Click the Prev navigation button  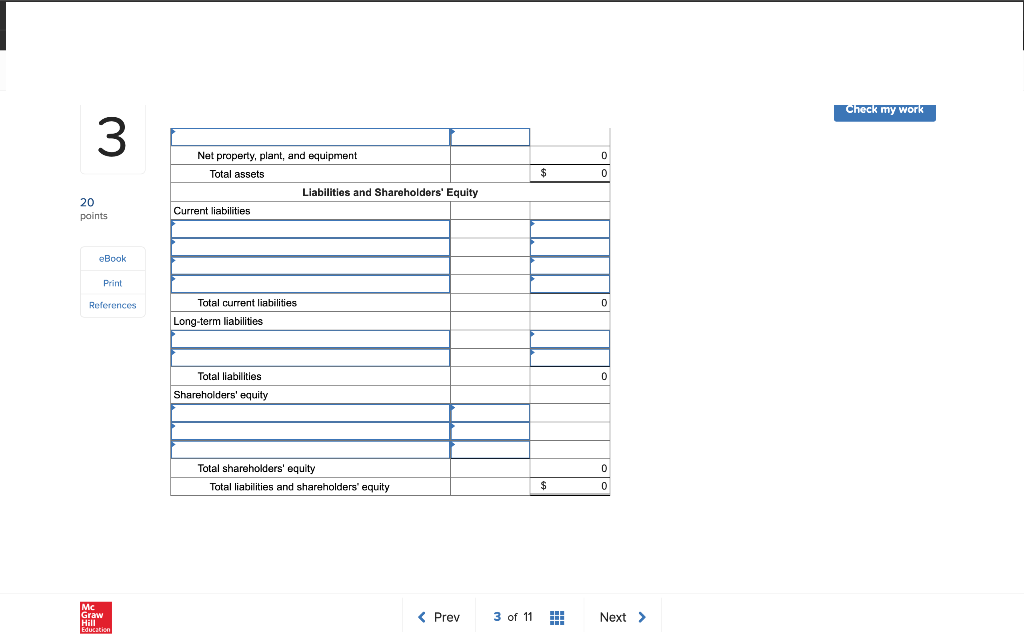[x=438, y=617]
